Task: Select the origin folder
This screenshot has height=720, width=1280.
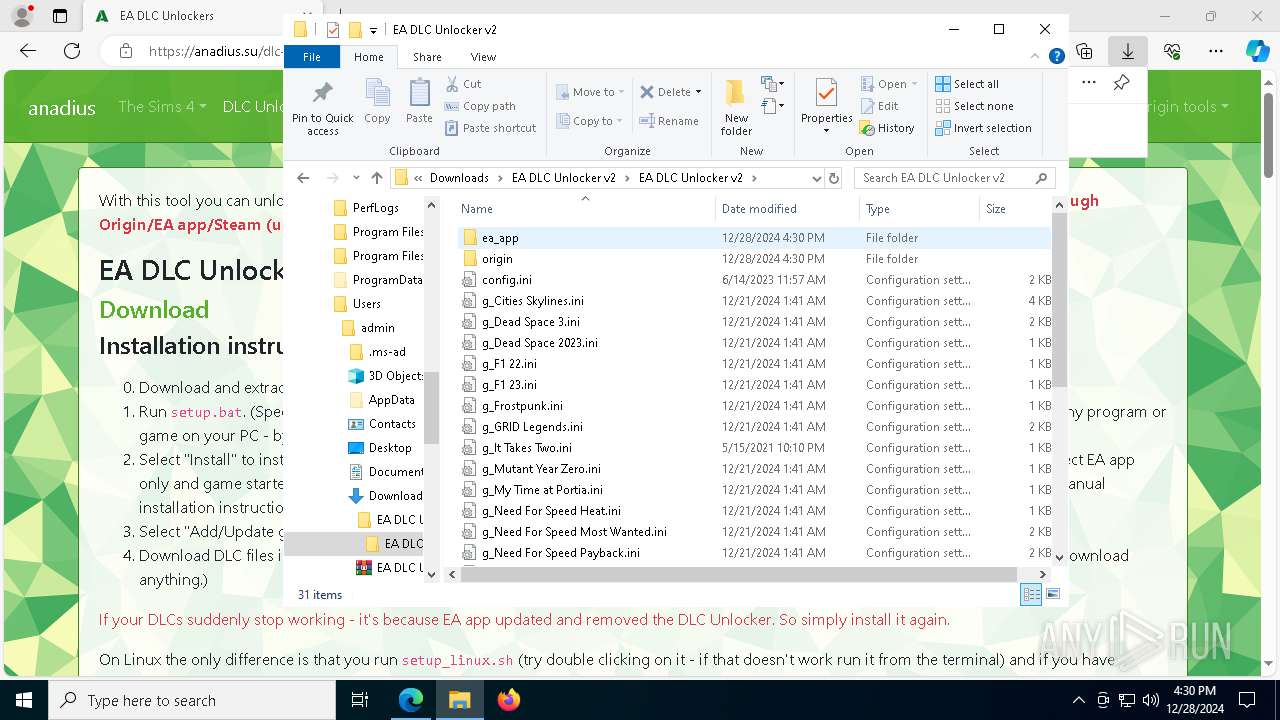Action: [x=753, y=259]
